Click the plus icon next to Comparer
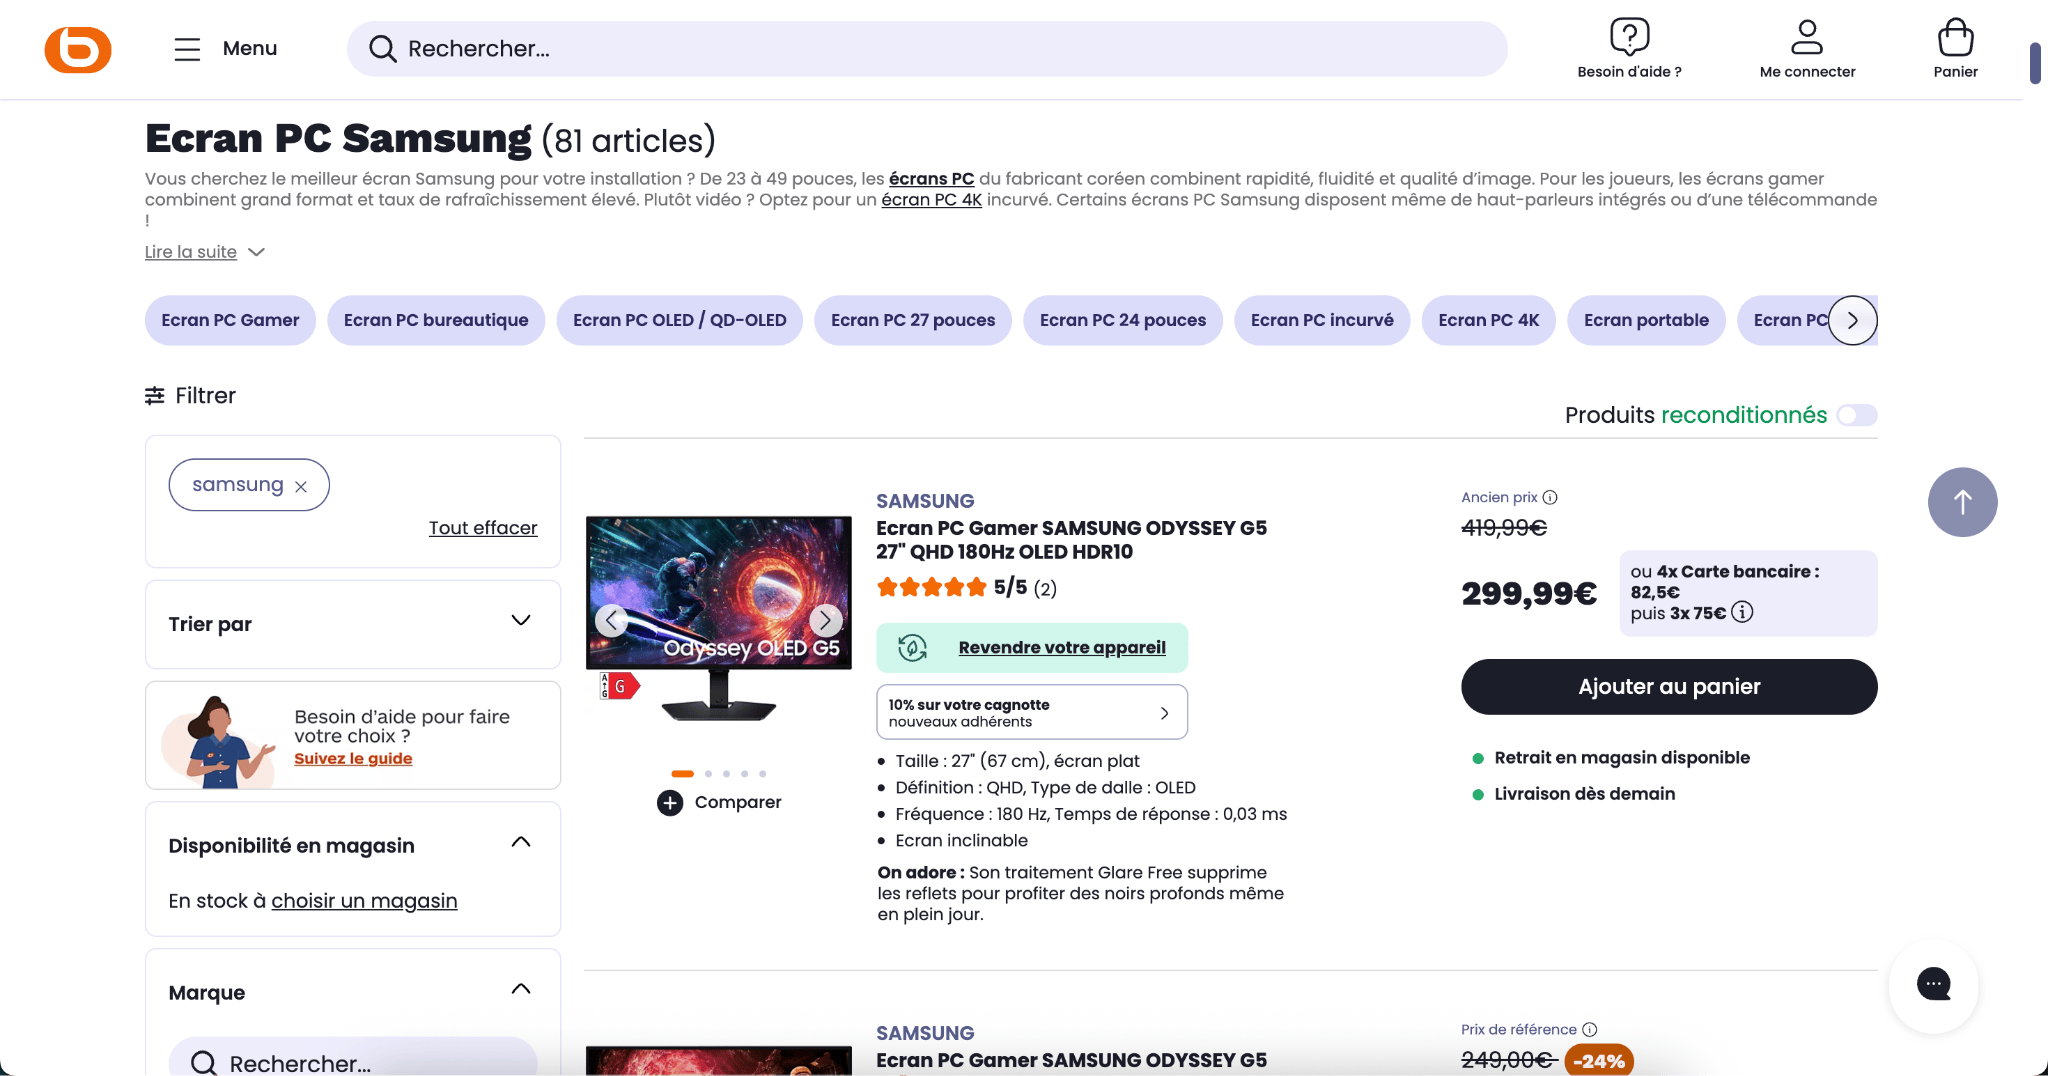 670,802
